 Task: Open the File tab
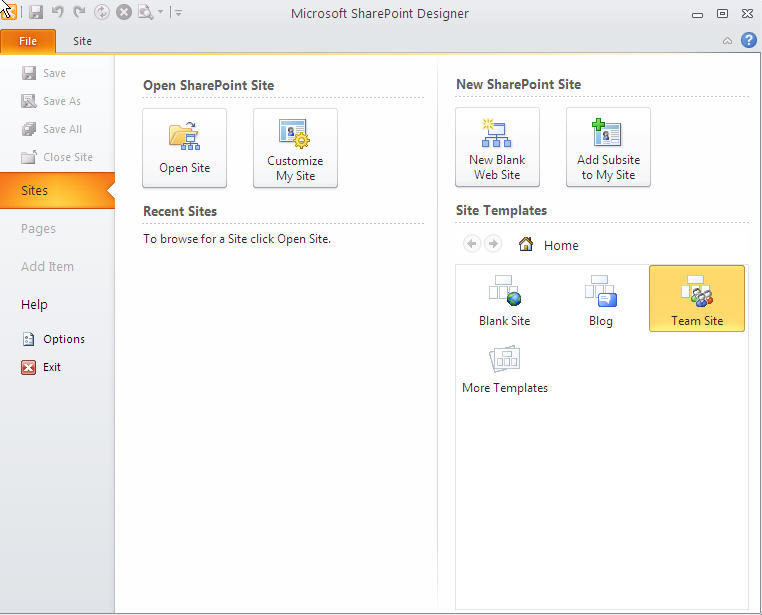coord(28,41)
